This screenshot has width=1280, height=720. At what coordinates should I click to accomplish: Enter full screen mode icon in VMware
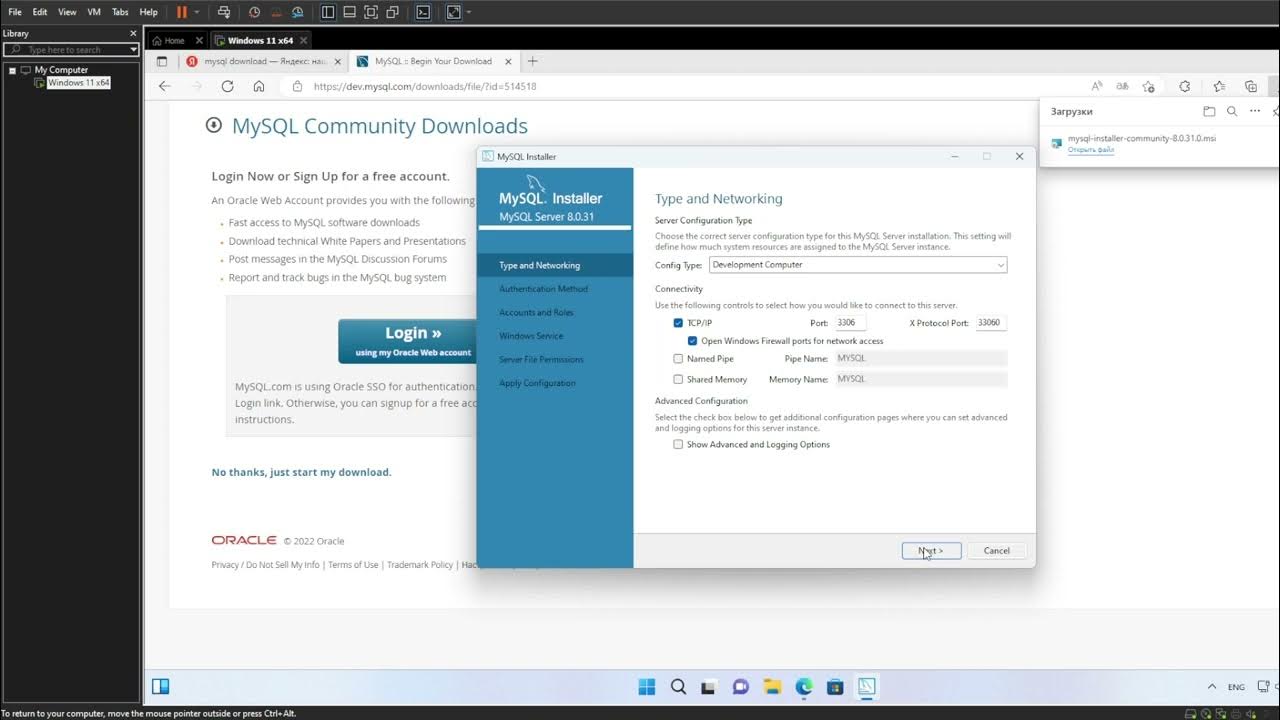tap(371, 12)
